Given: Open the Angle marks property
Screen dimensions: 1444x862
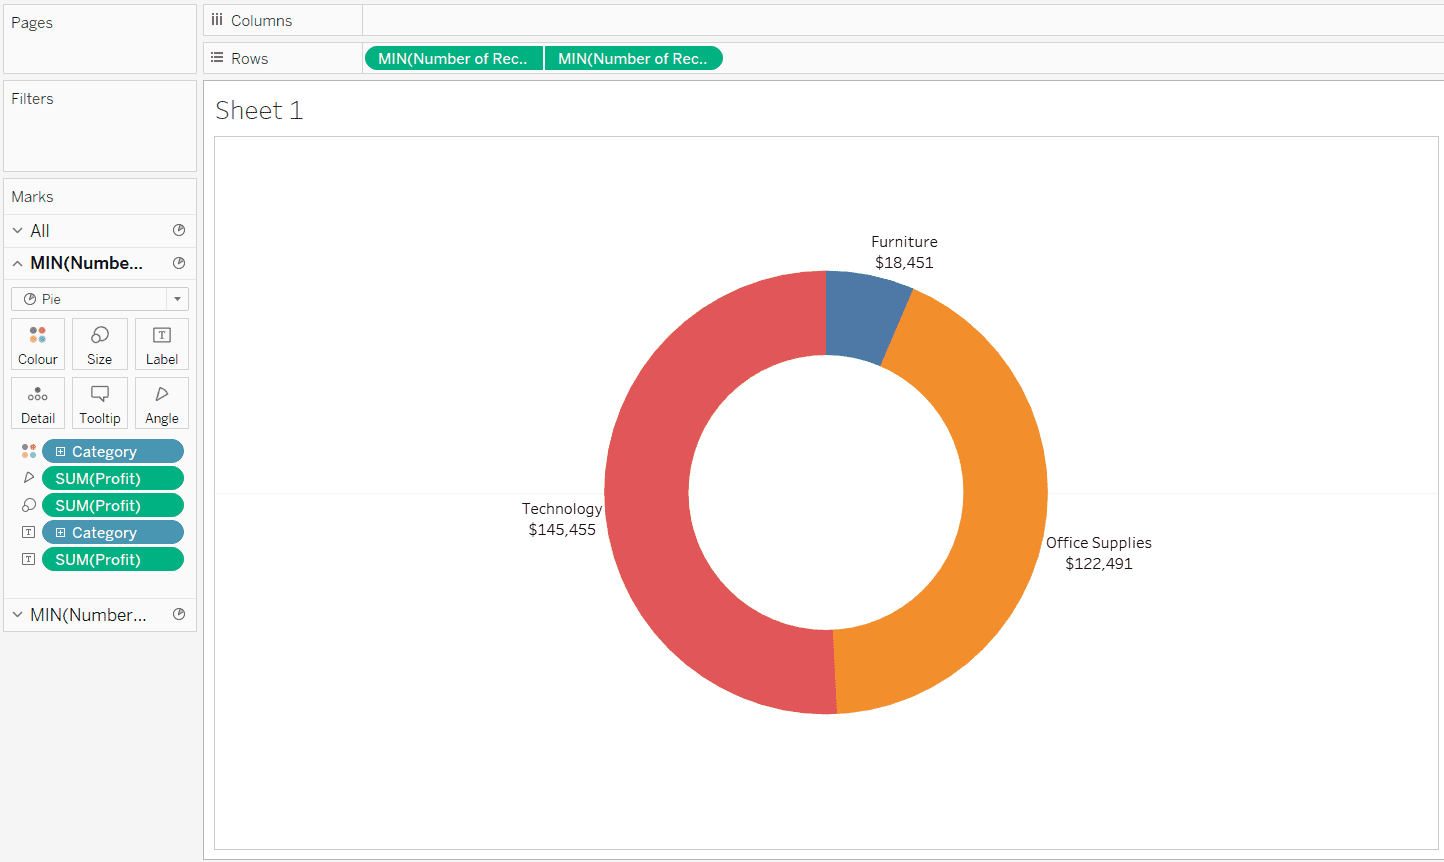Looking at the screenshot, I should [162, 403].
